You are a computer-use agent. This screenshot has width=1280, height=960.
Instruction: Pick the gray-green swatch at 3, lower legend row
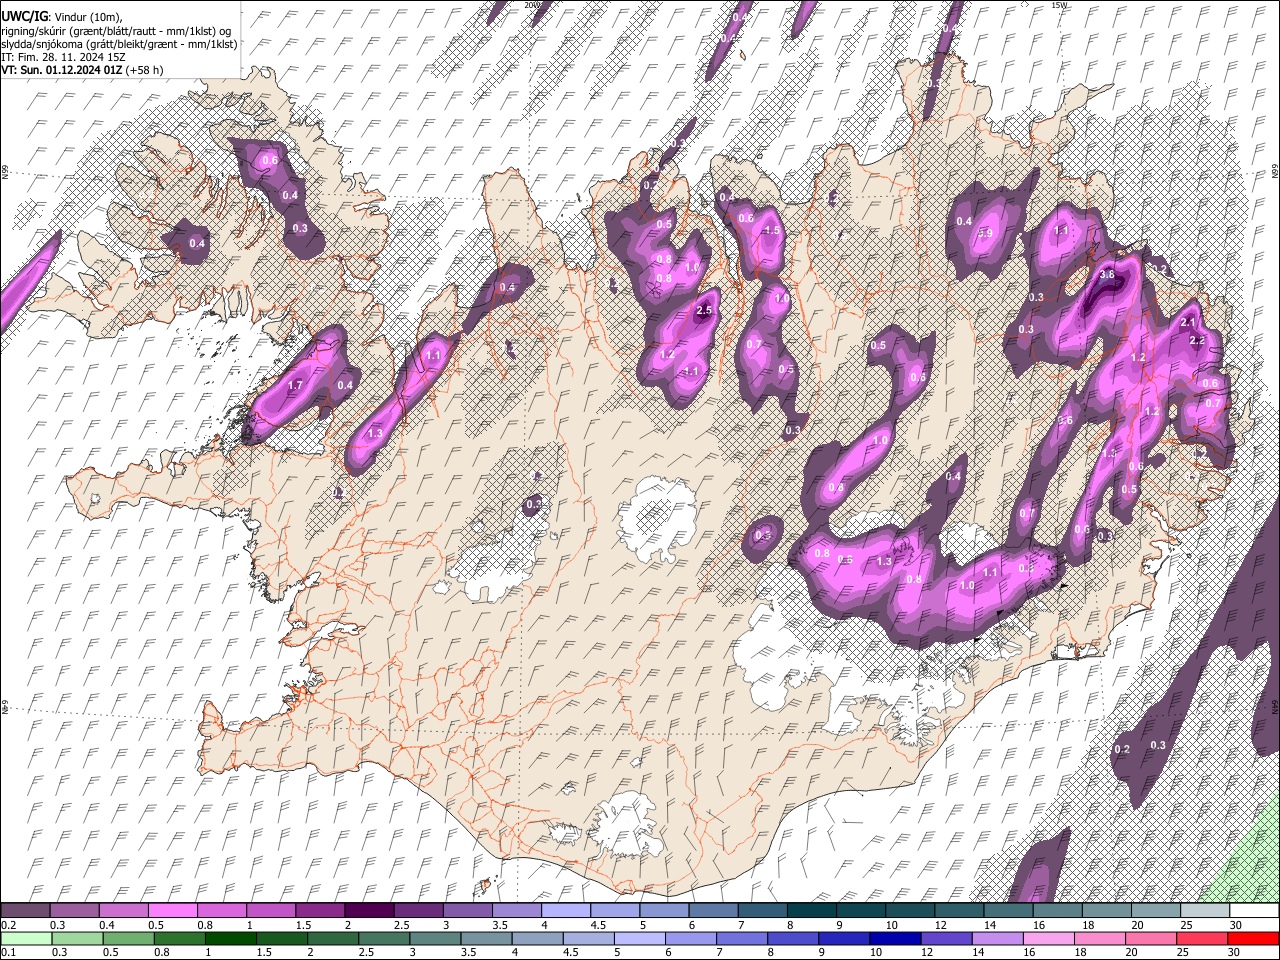coord(435,938)
